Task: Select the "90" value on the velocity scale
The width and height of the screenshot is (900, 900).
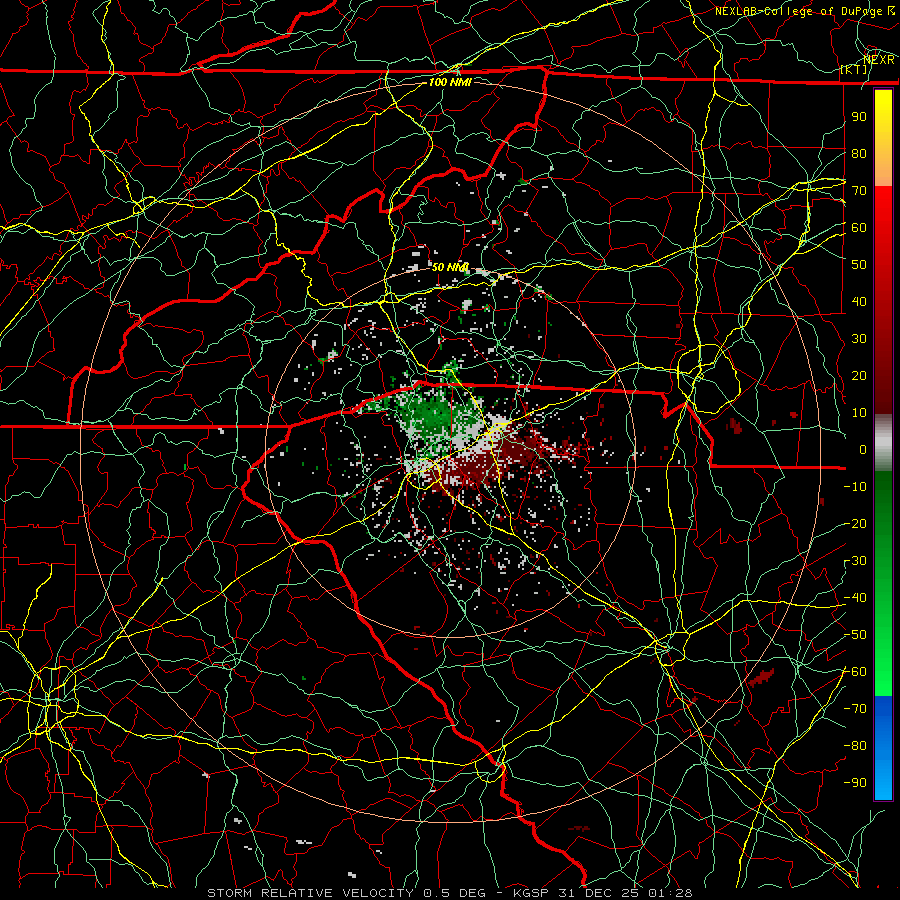Action: click(x=859, y=117)
